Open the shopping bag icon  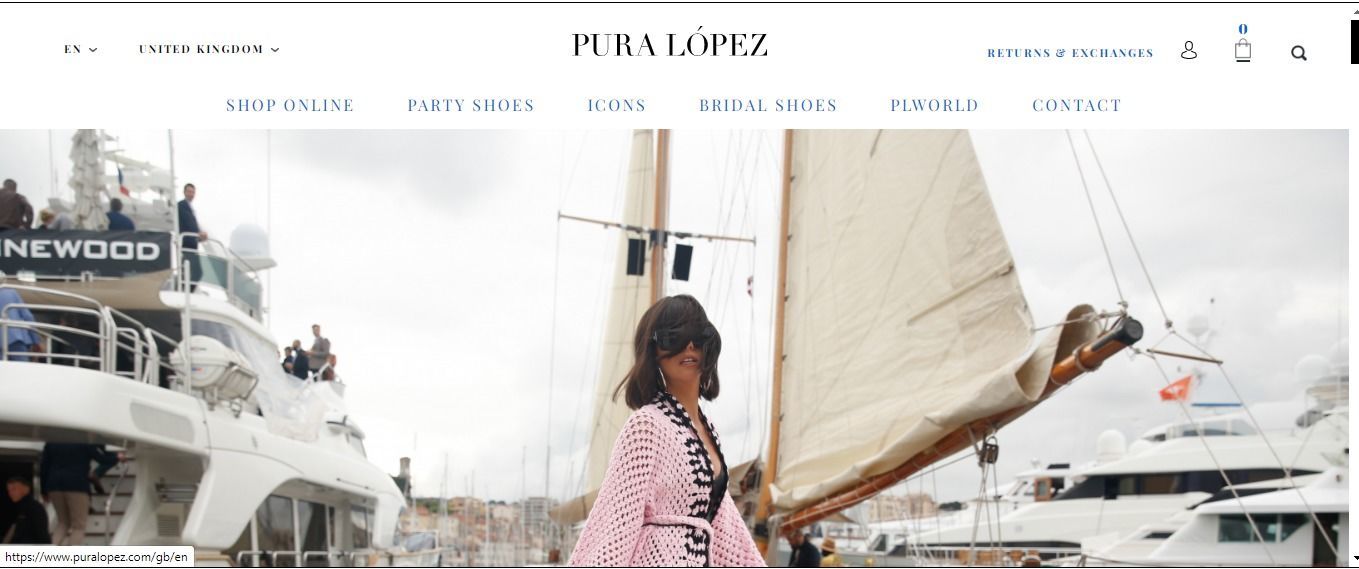(x=1243, y=51)
